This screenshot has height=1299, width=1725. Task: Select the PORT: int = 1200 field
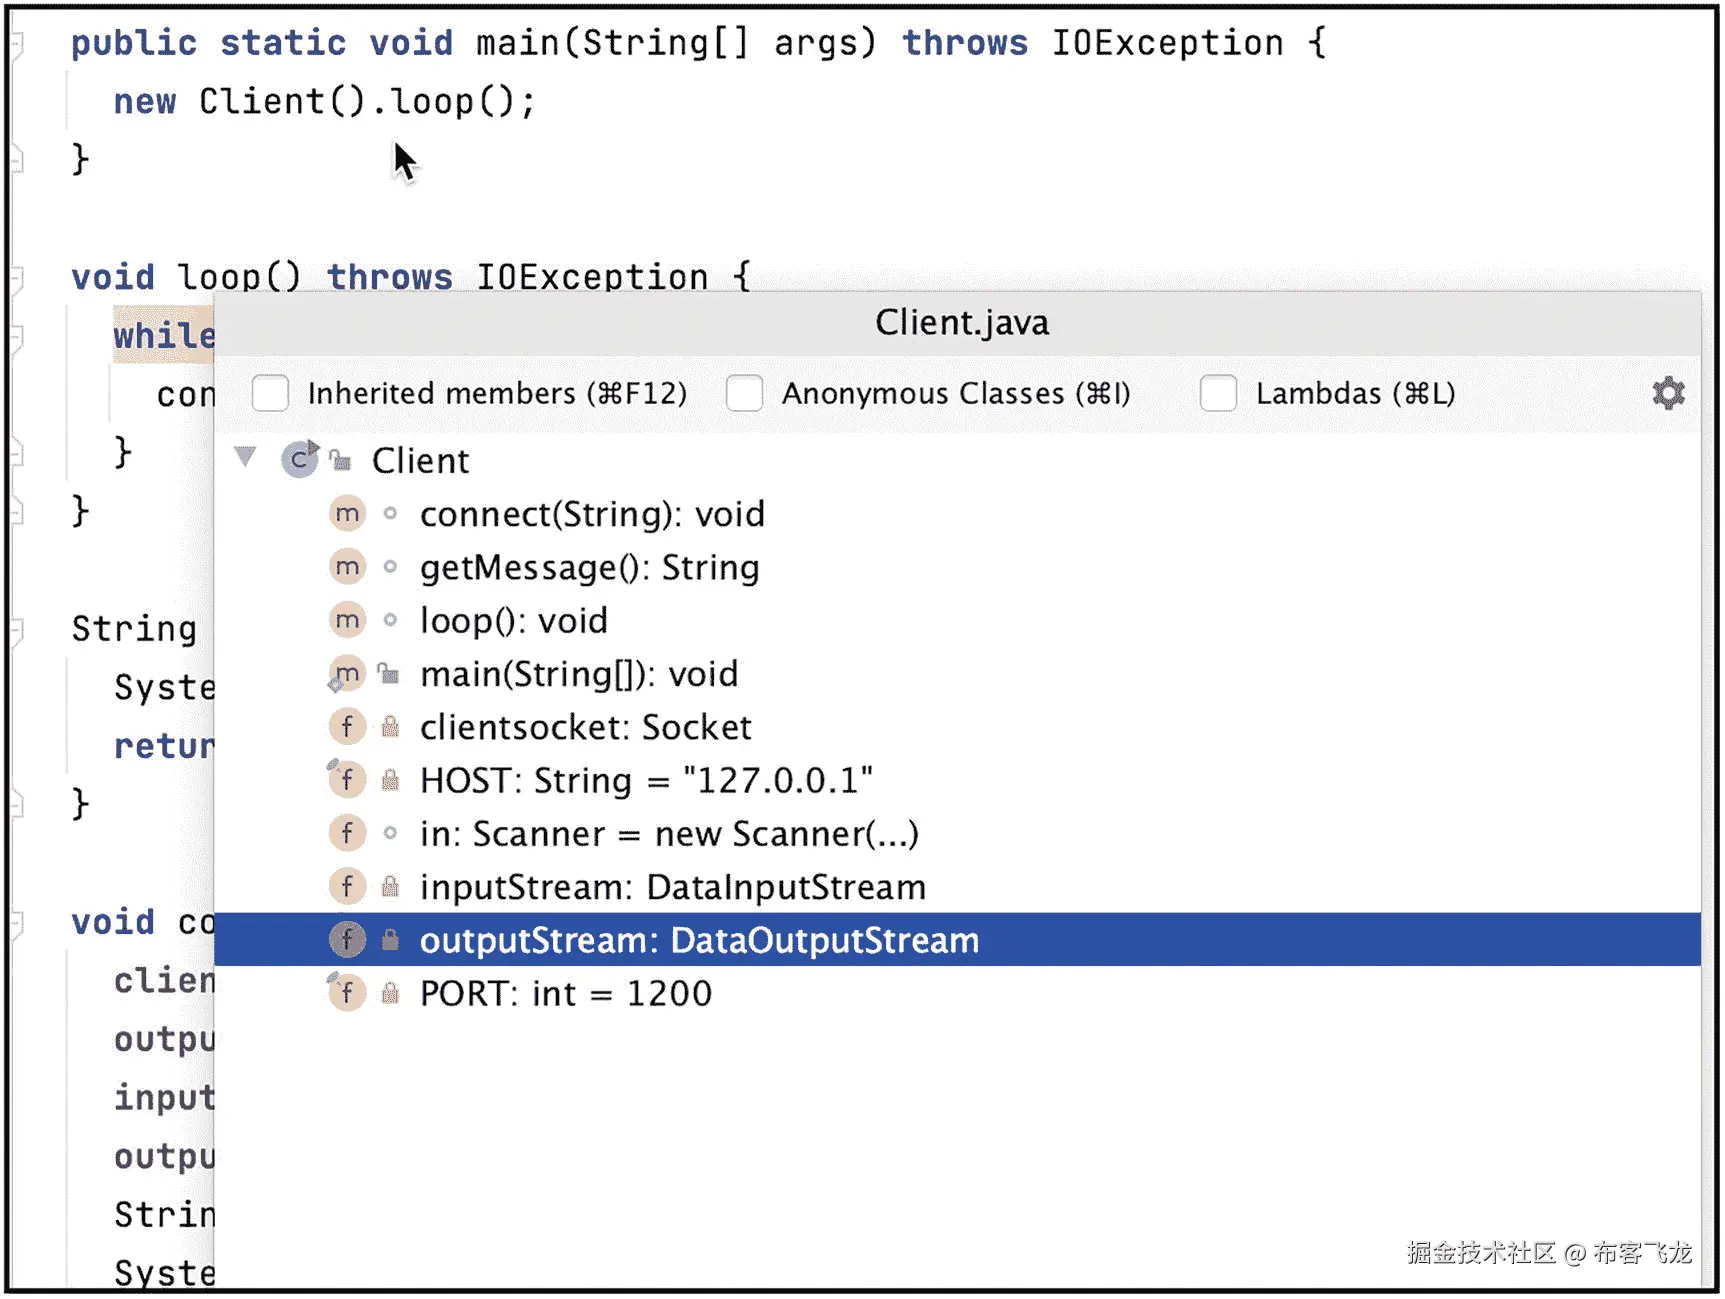[x=957, y=993]
